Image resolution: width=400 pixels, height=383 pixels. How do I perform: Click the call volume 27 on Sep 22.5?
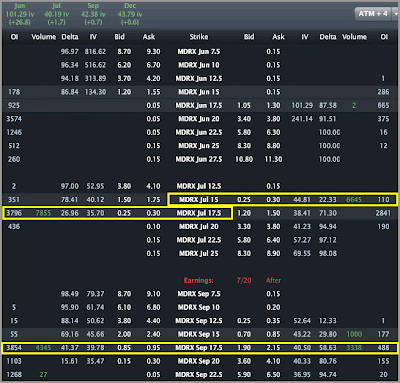click(43, 374)
